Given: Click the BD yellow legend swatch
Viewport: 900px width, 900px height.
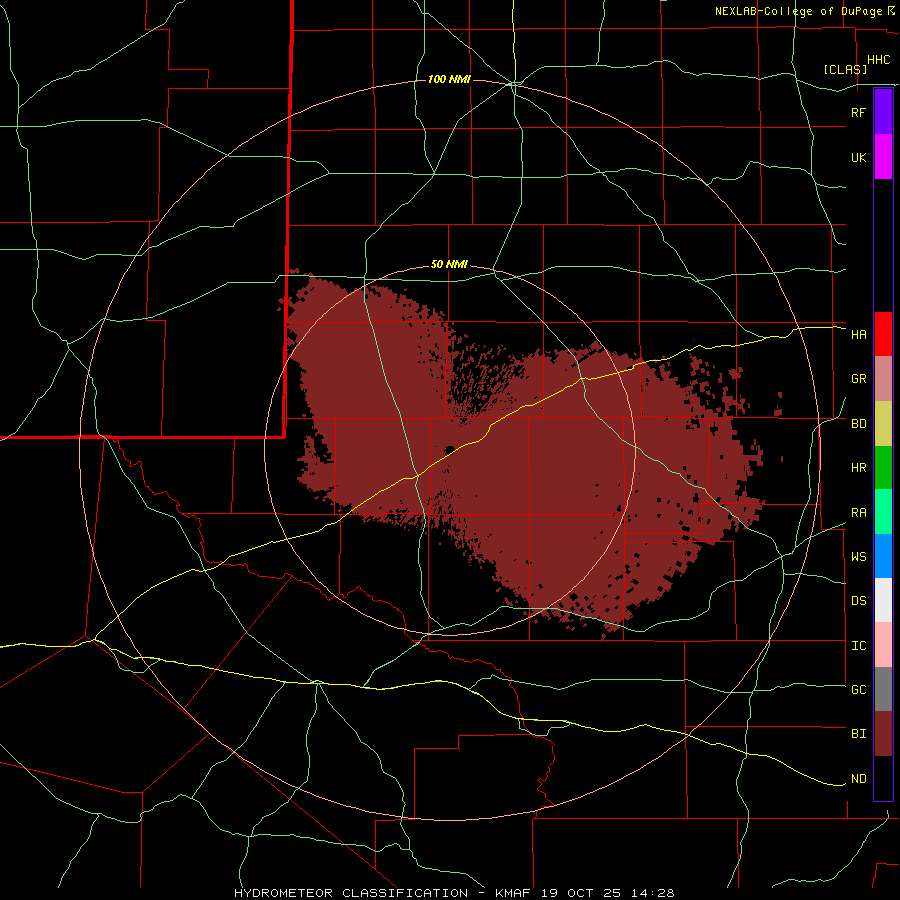Looking at the screenshot, I should pos(883,424).
